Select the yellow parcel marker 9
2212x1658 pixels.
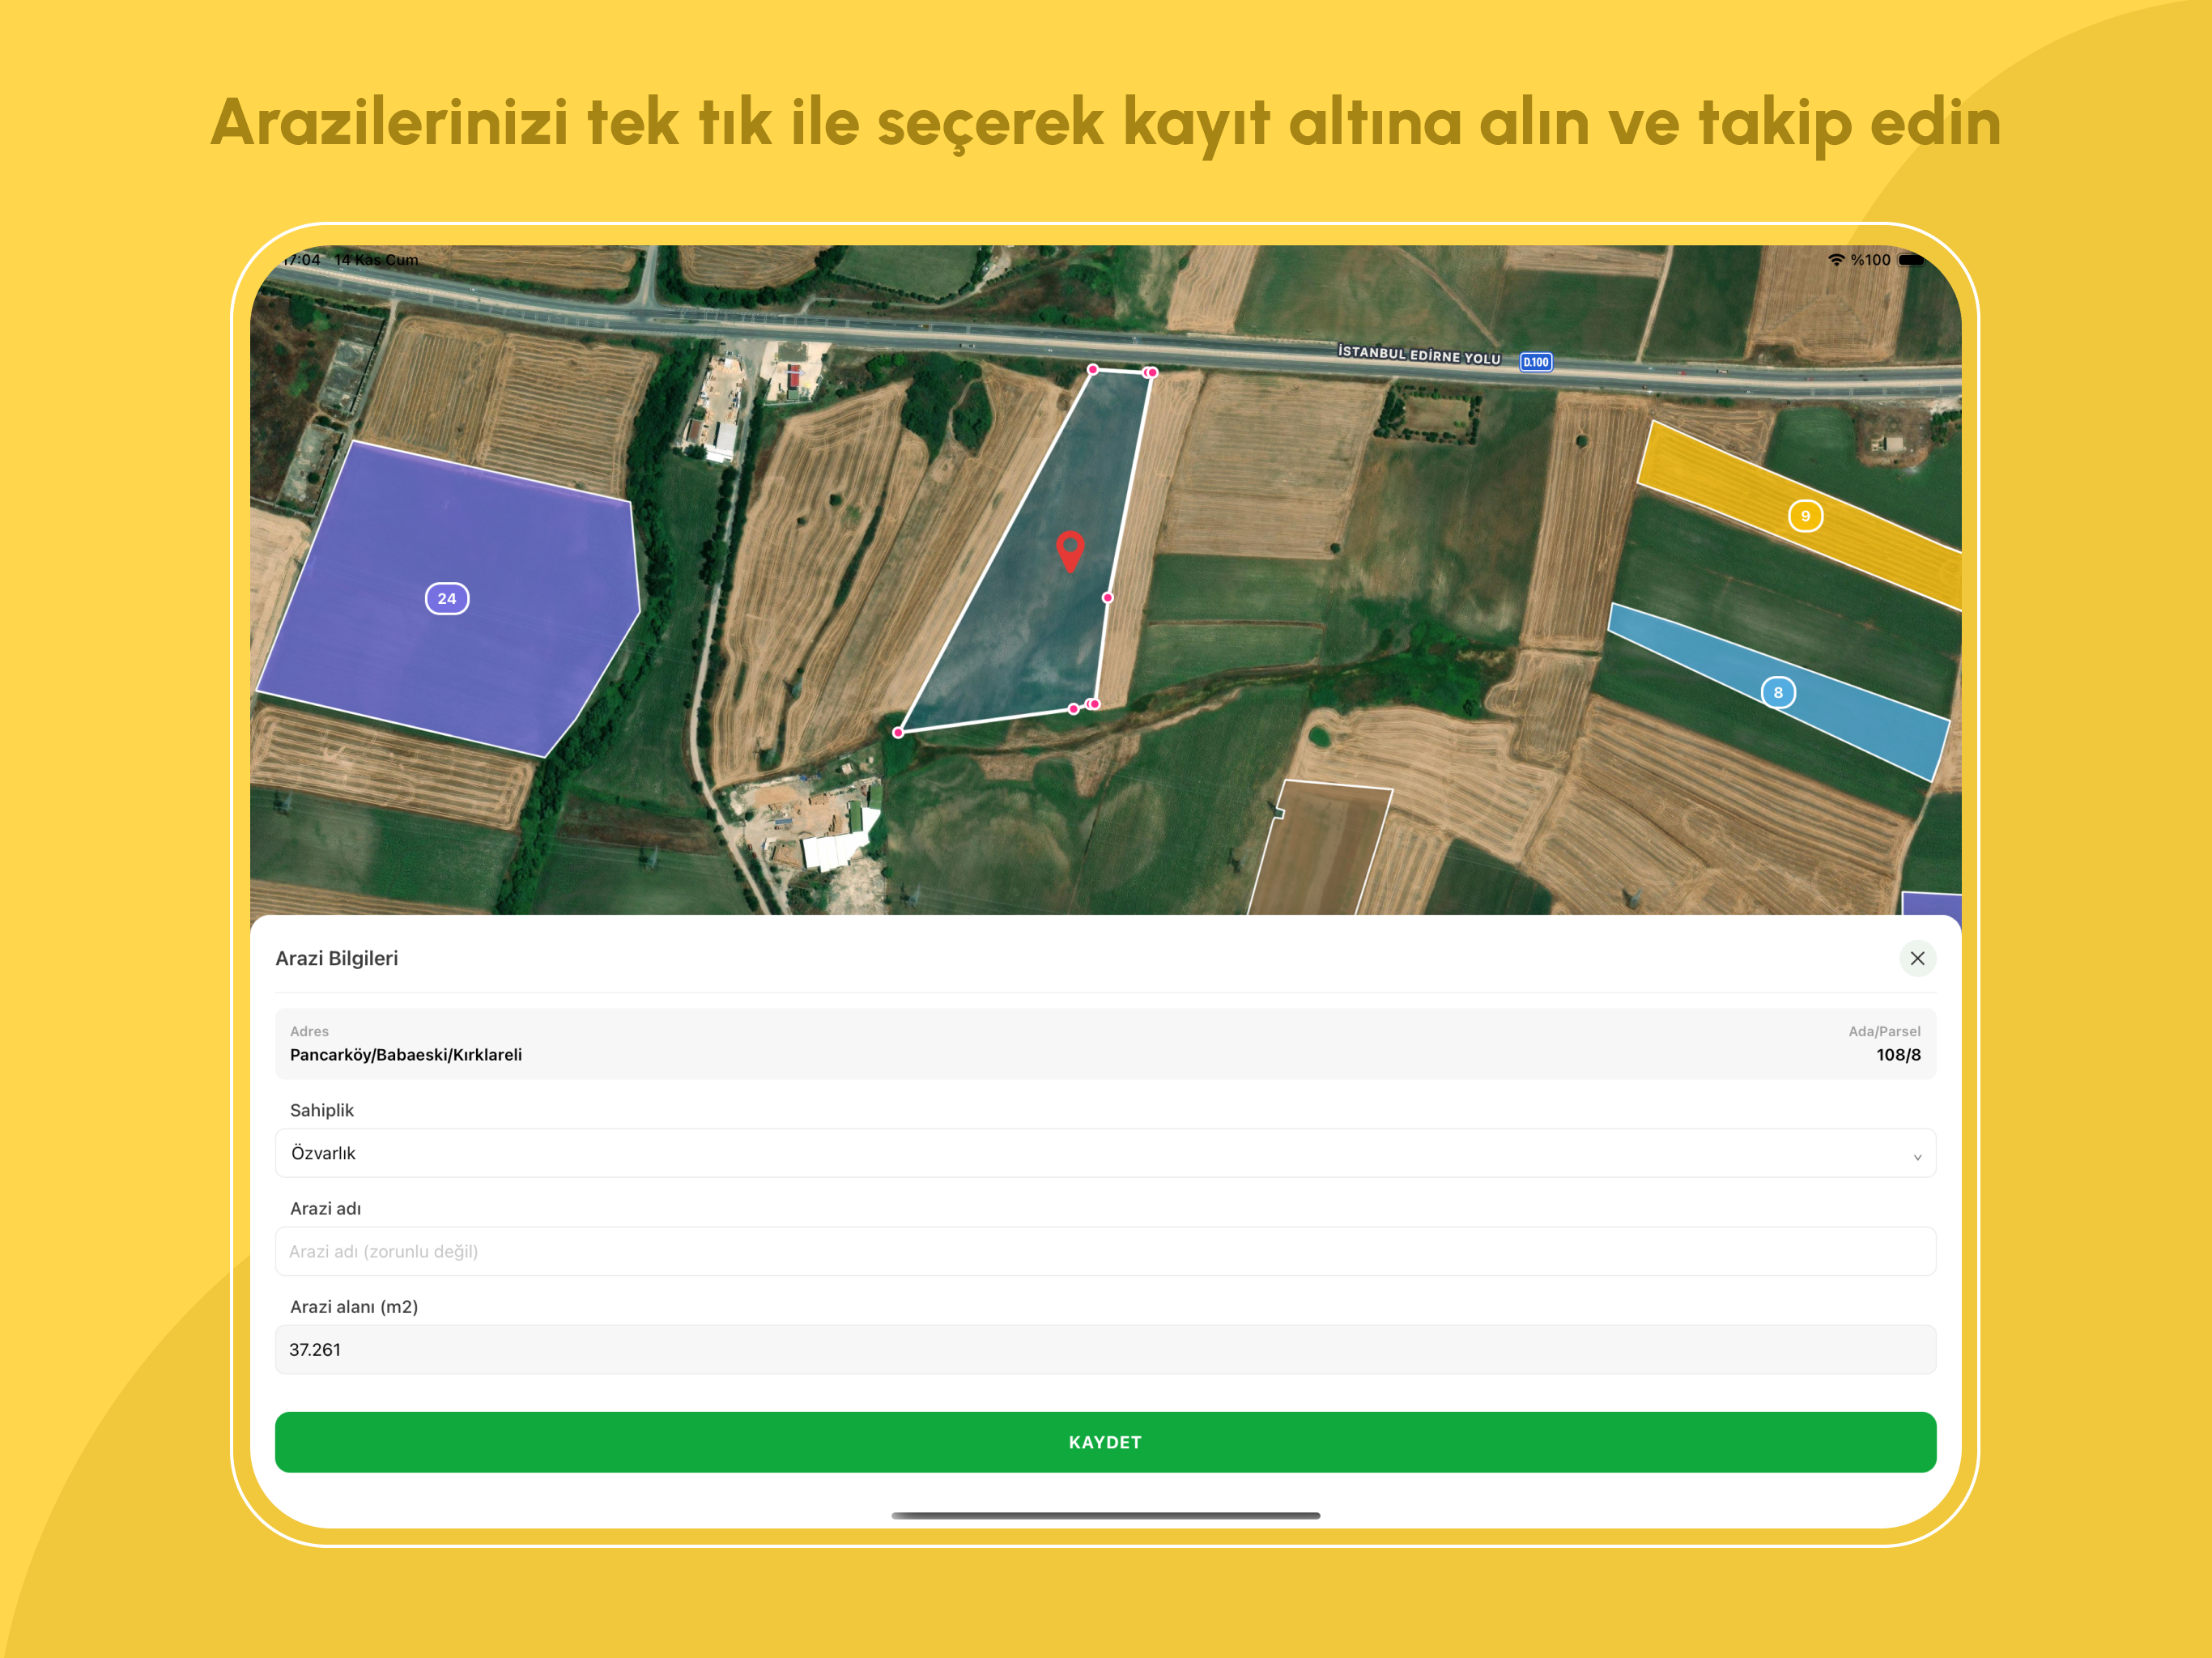1805,516
